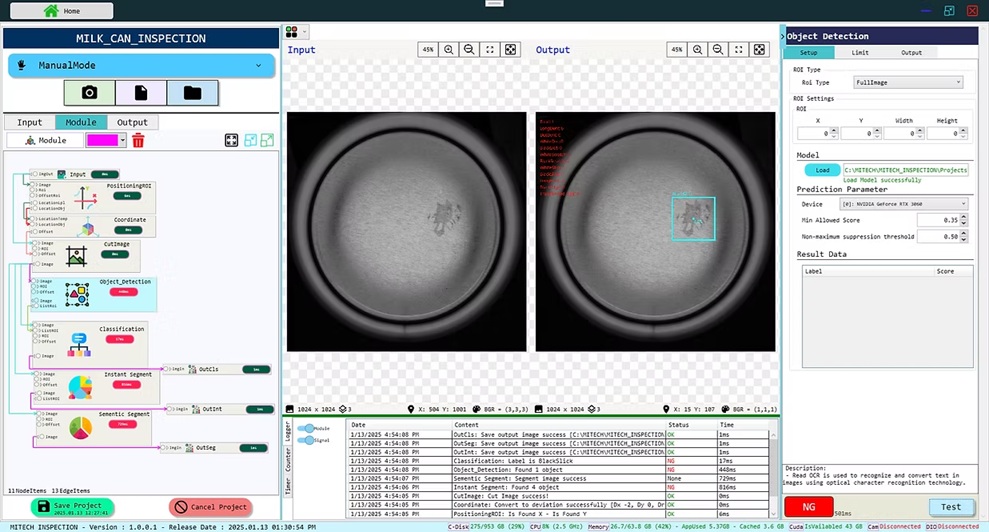Click the Load model button
989x532 pixels.
click(822, 170)
